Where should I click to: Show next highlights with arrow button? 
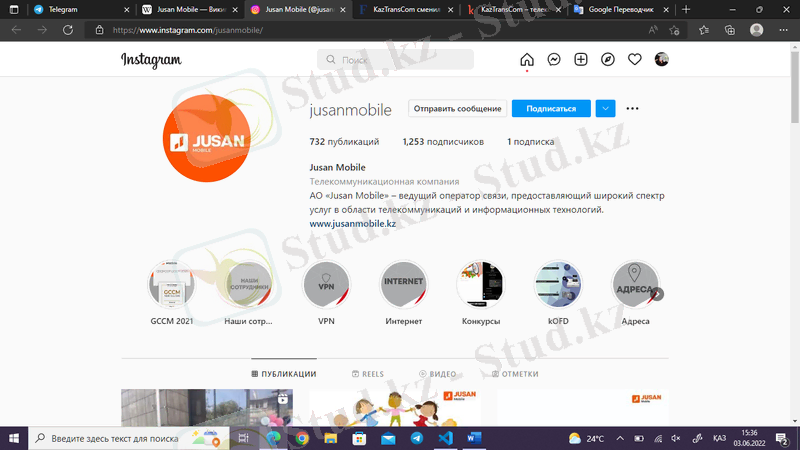tap(658, 294)
